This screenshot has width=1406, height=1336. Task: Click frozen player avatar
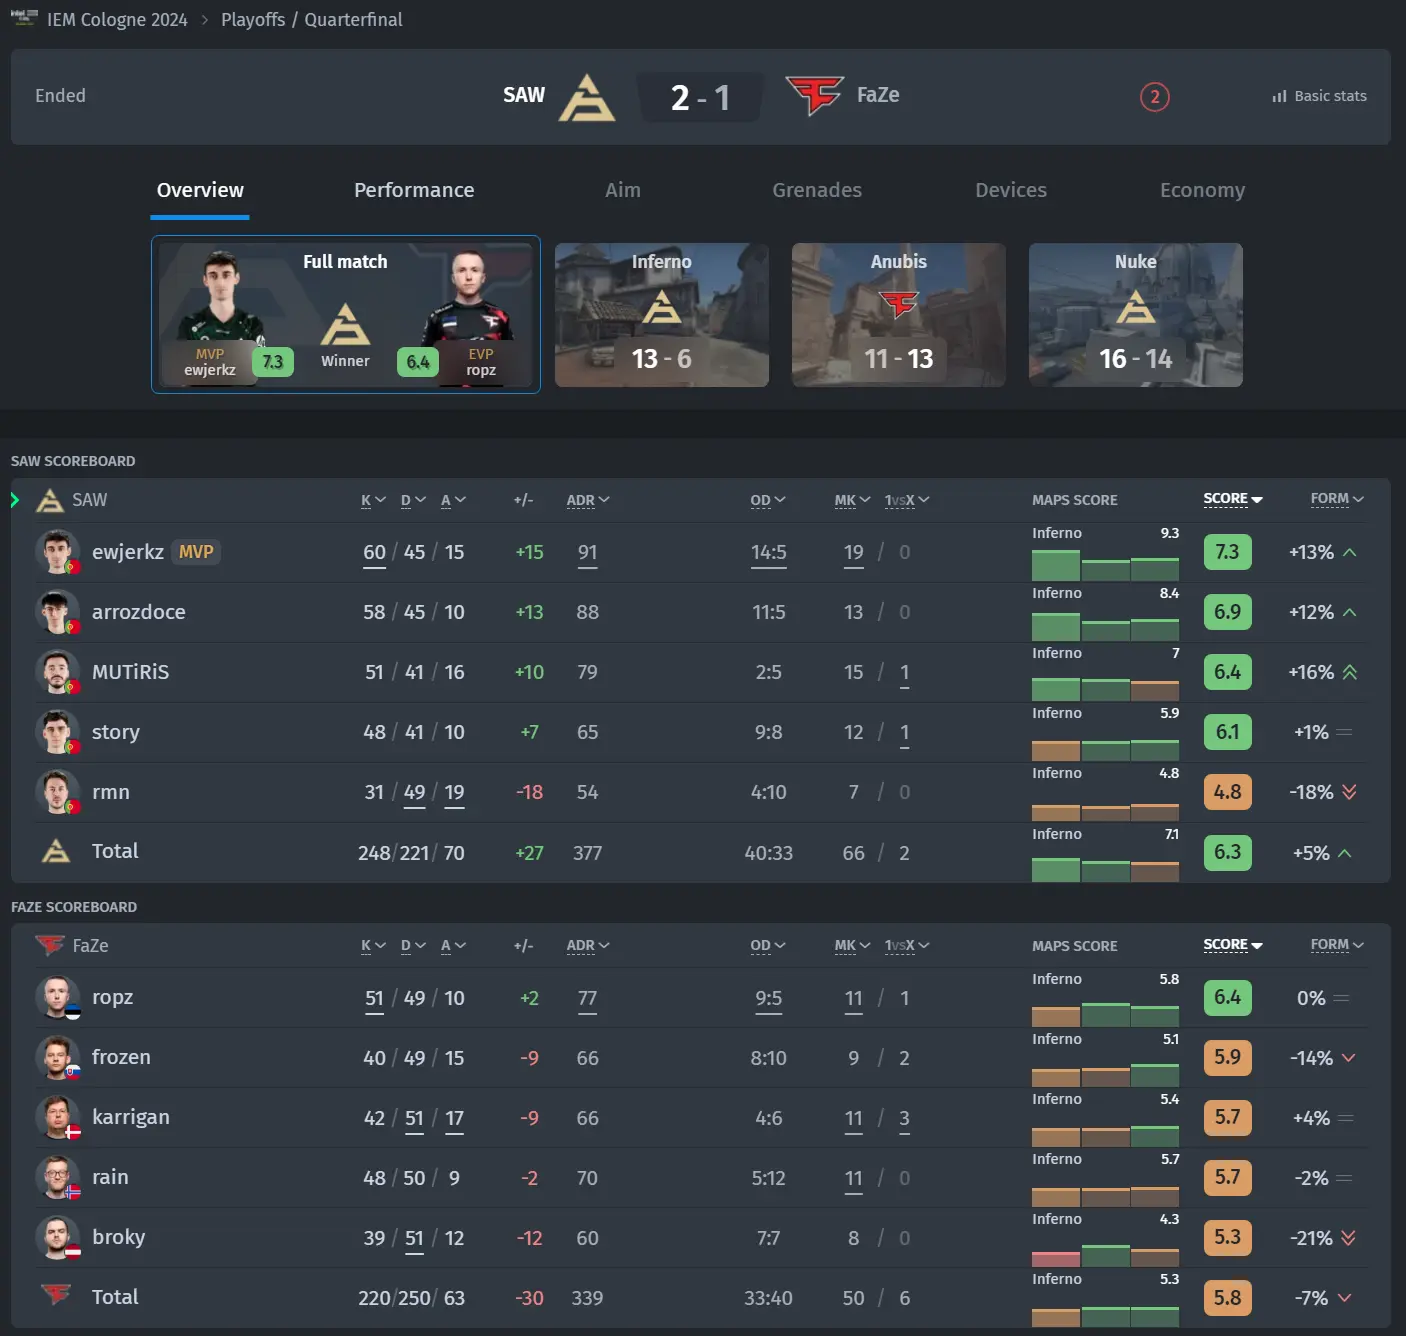click(x=57, y=1057)
